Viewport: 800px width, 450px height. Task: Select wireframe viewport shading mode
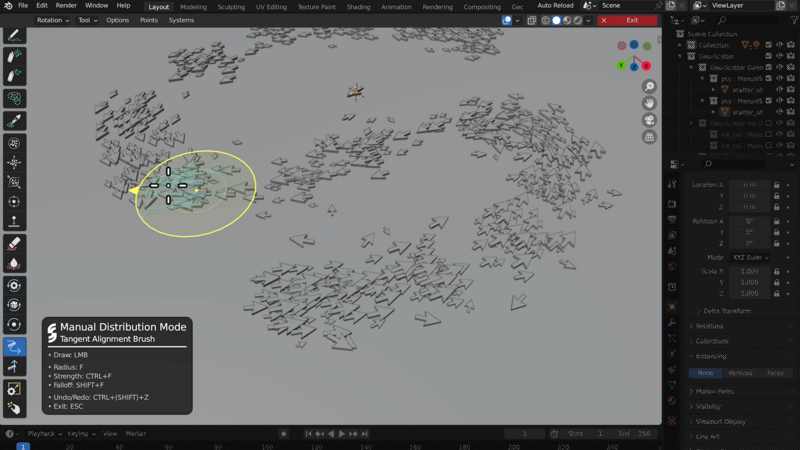click(x=545, y=20)
